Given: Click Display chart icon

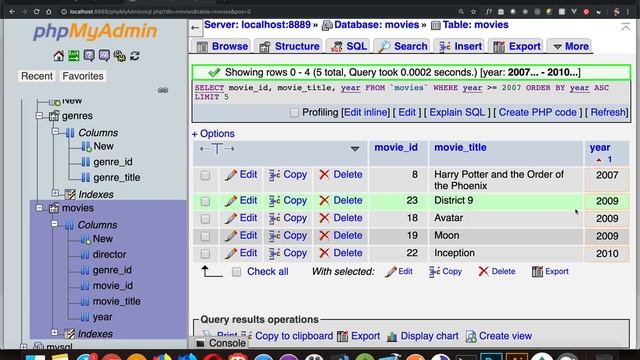Looking at the screenshot, I should coord(392,336).
